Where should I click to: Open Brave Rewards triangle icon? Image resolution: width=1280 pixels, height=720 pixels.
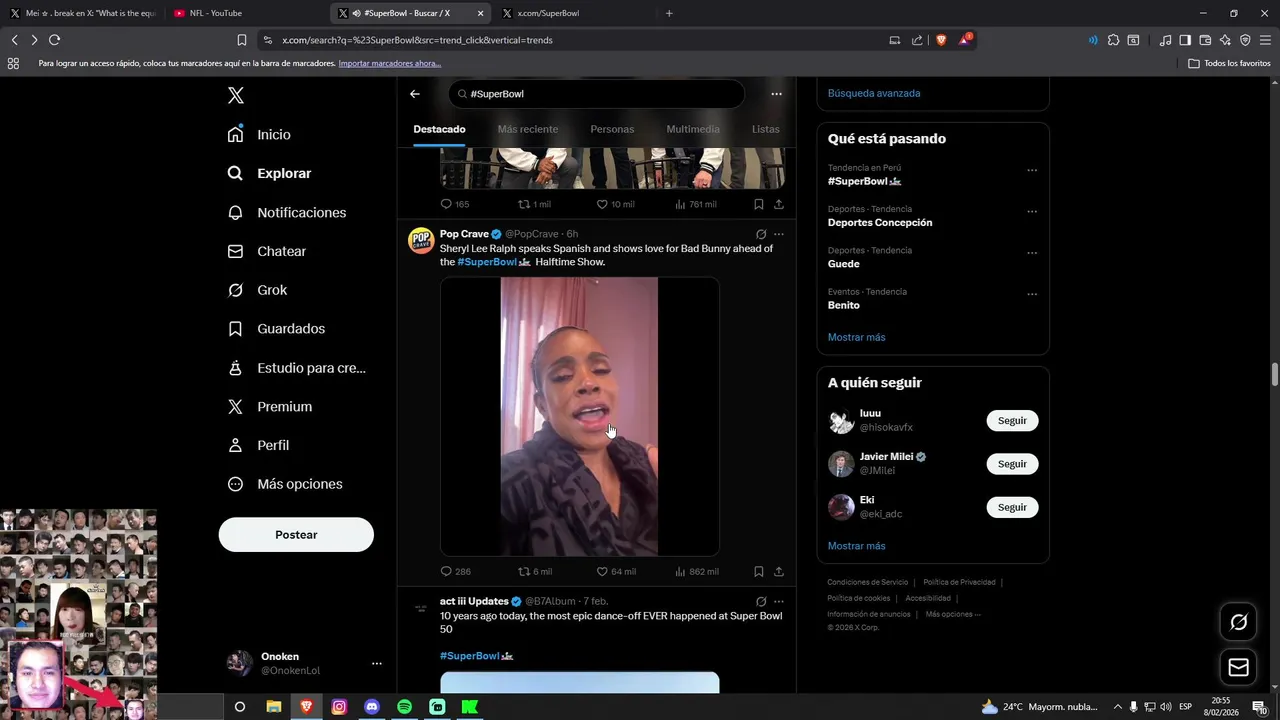965,40
